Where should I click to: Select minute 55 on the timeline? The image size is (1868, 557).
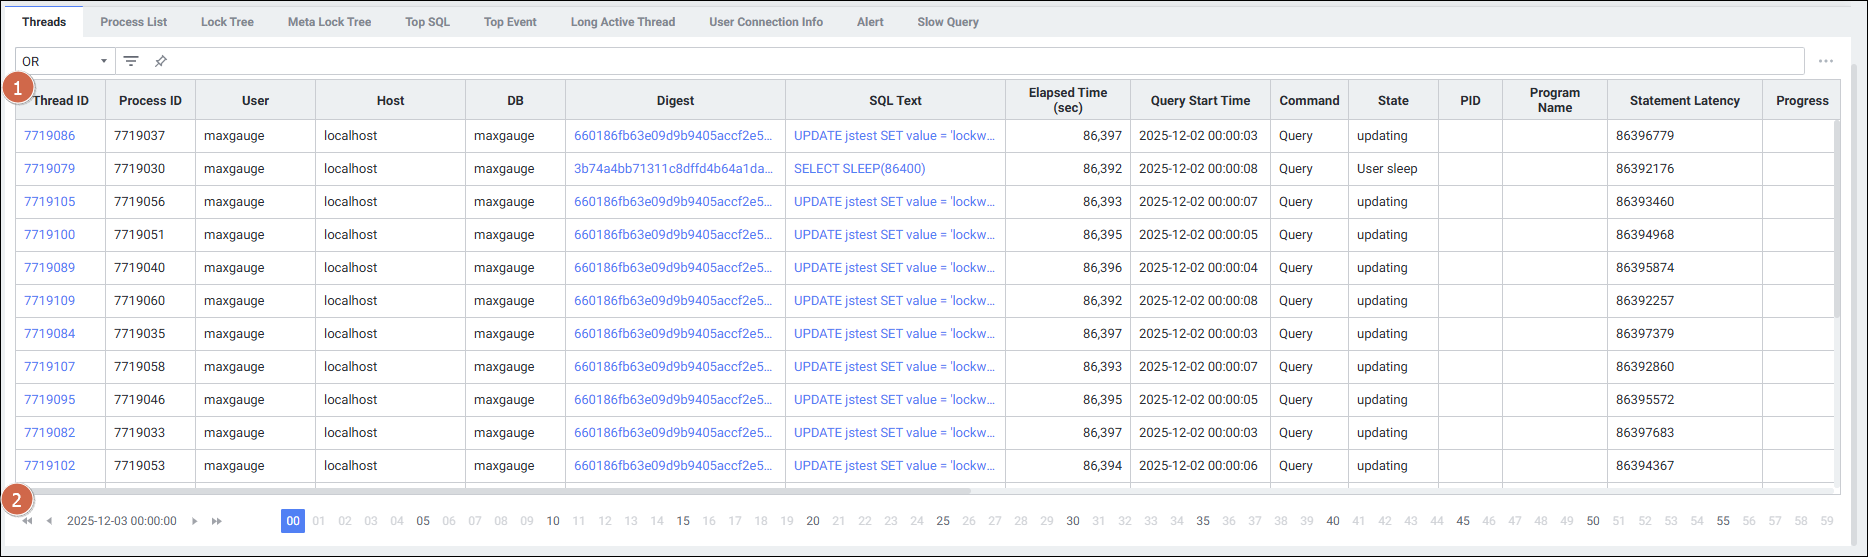pos(1723,521)
